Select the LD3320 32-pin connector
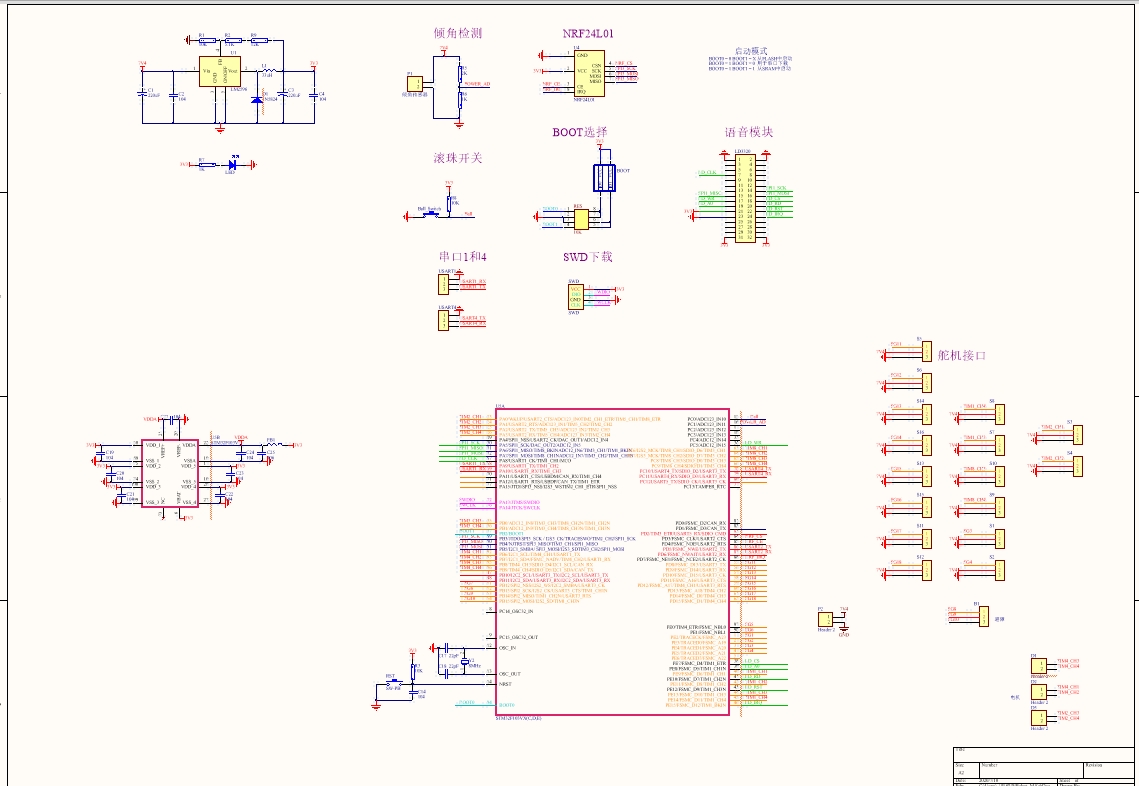 [745, 198]
